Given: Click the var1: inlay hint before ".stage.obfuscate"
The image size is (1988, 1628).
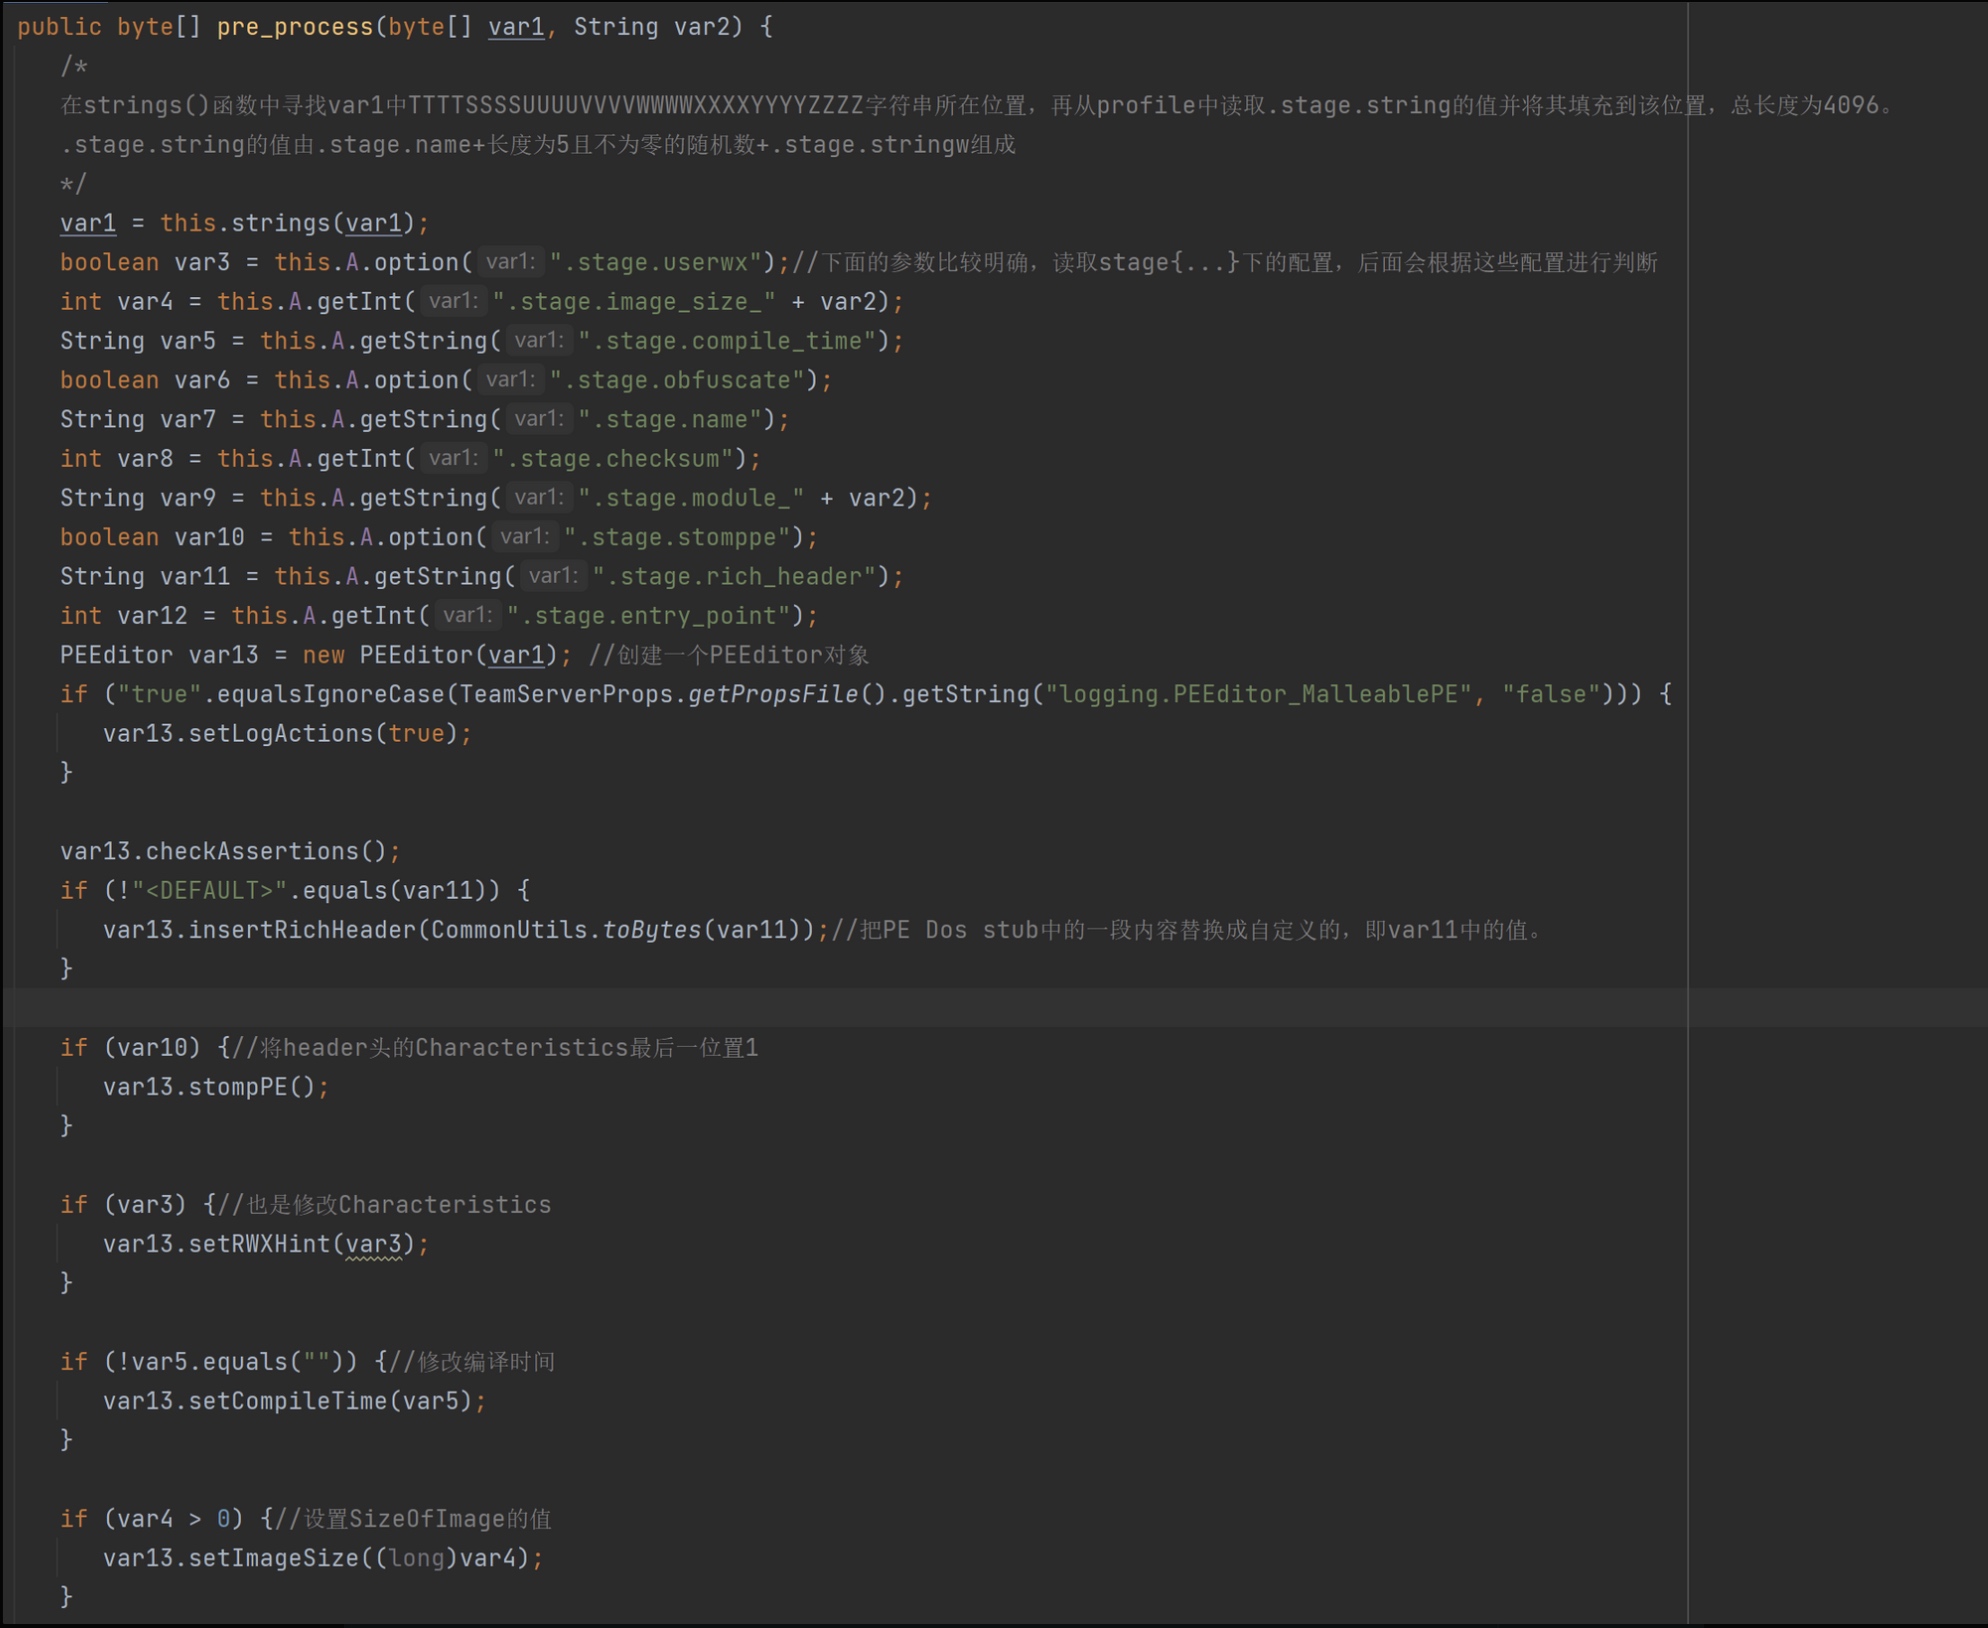Looking at the screenshot, I should (510, 380).
